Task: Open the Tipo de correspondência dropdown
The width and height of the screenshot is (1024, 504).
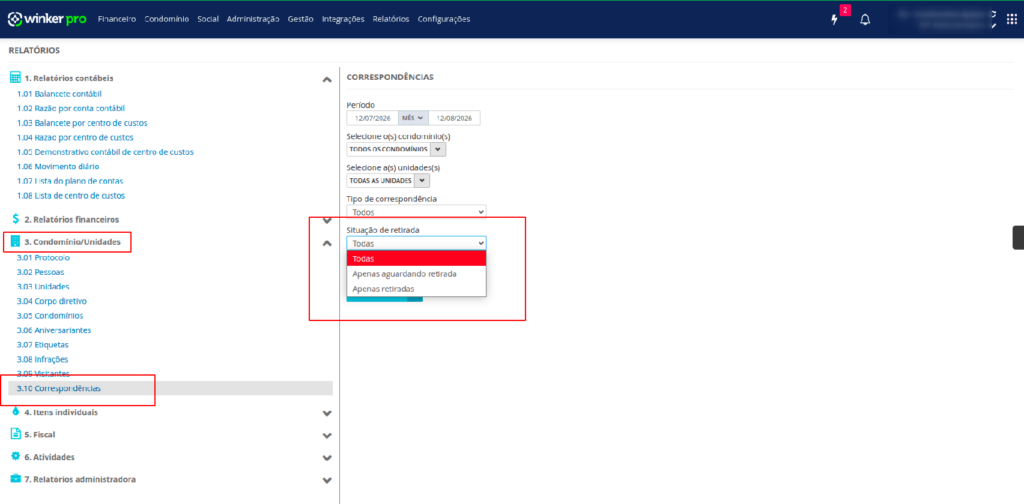Action: (x=417, y=212)
